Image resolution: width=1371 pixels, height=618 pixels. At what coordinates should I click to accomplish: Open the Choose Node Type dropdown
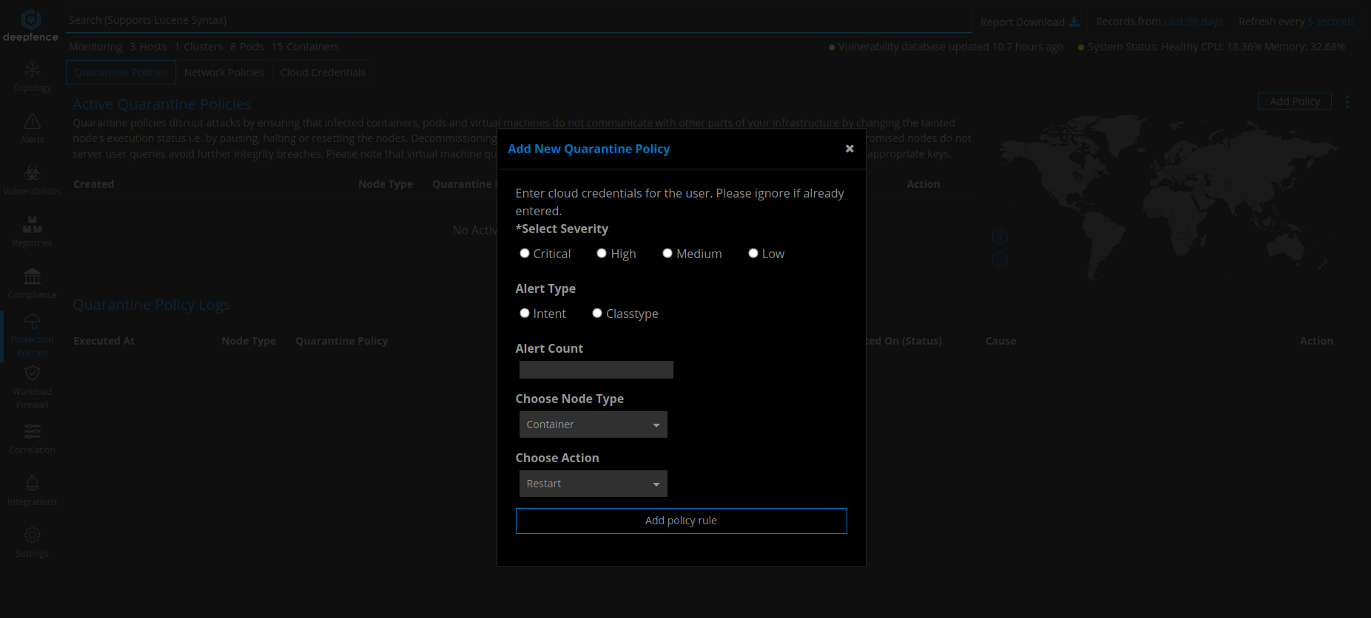click(593, 424)
